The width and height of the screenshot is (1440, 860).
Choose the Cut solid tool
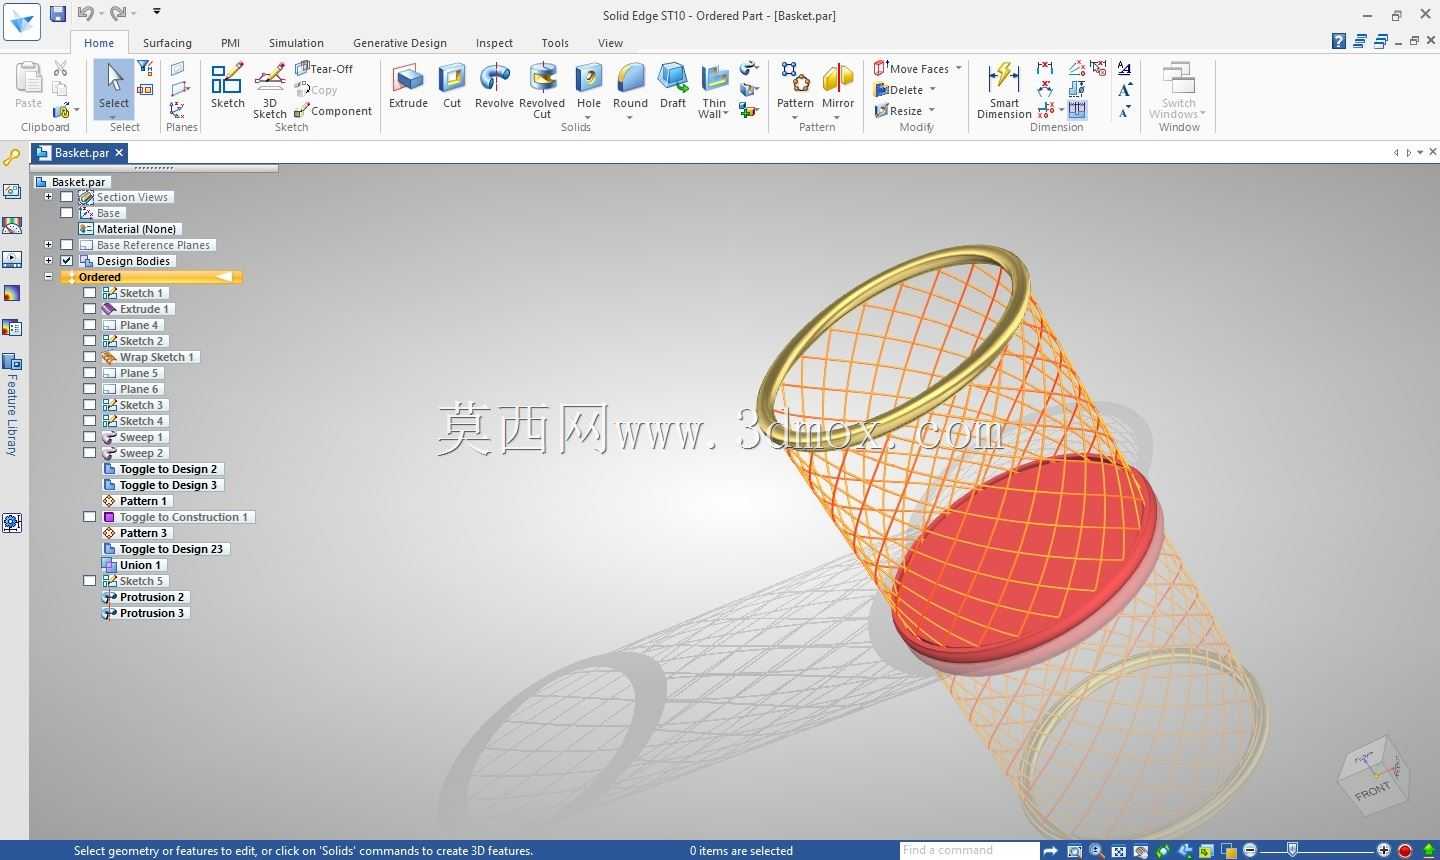click(452, 86)
